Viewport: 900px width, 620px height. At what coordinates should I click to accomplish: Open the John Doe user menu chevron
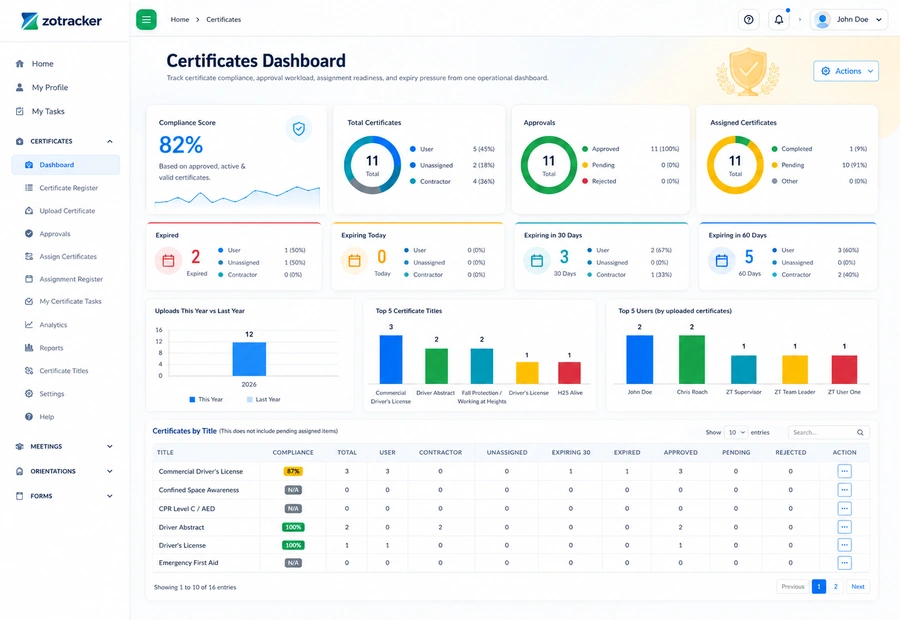click(x=879, y=20)
